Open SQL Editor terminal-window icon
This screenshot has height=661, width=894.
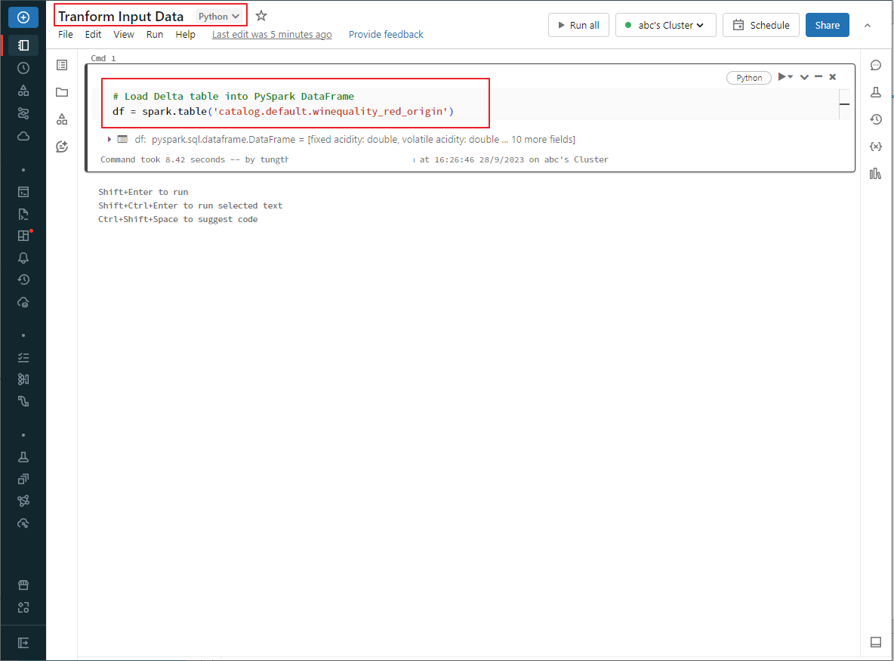click(23, 192)
